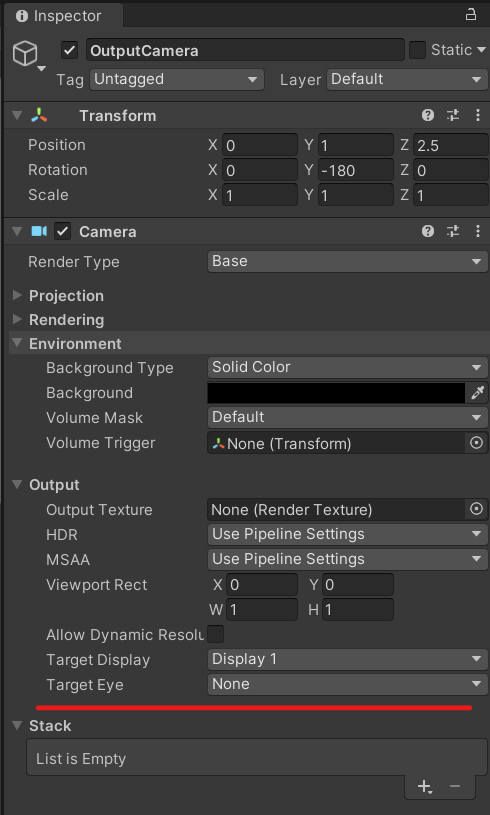Click the black Background color swatch
The height and width of the screenshot is (815, 490).
336,393
